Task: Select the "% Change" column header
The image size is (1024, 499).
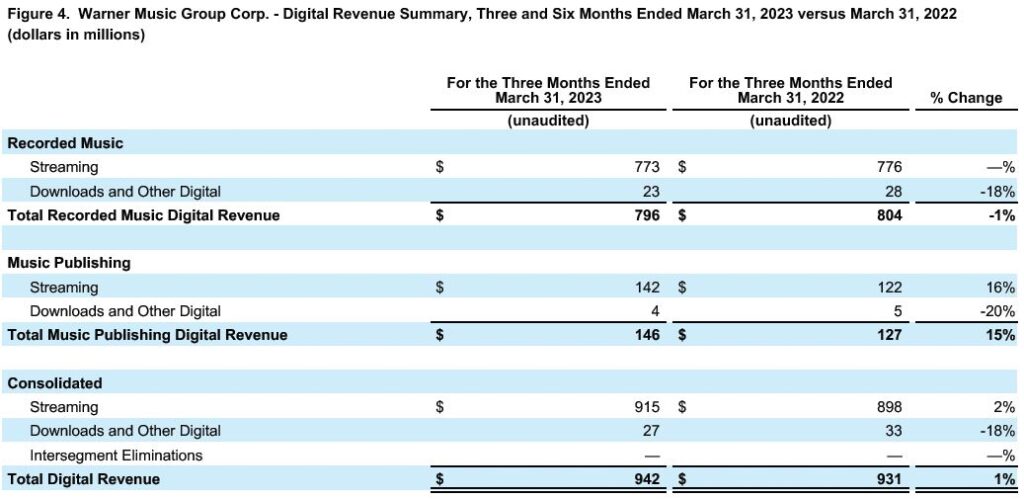Action: coord(968,98)
